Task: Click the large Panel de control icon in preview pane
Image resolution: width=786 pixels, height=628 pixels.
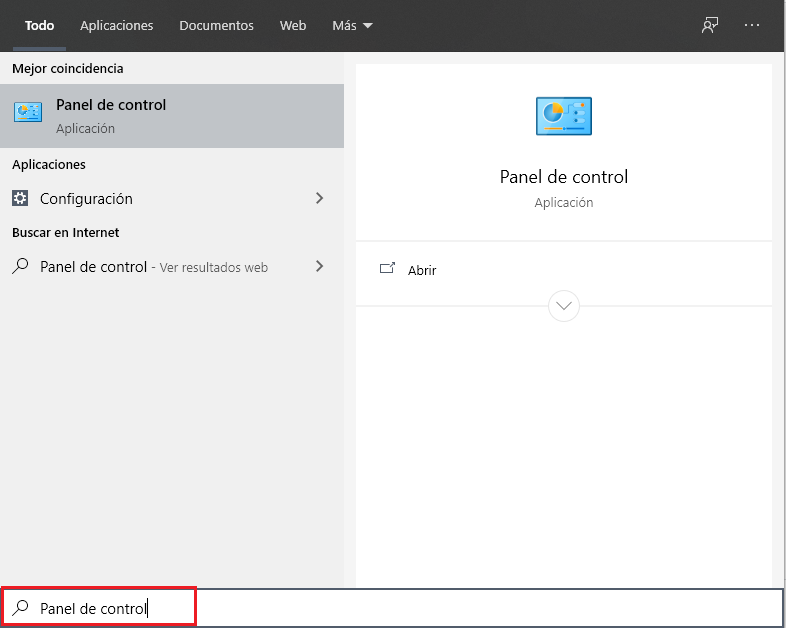Action: pos(564,116)
